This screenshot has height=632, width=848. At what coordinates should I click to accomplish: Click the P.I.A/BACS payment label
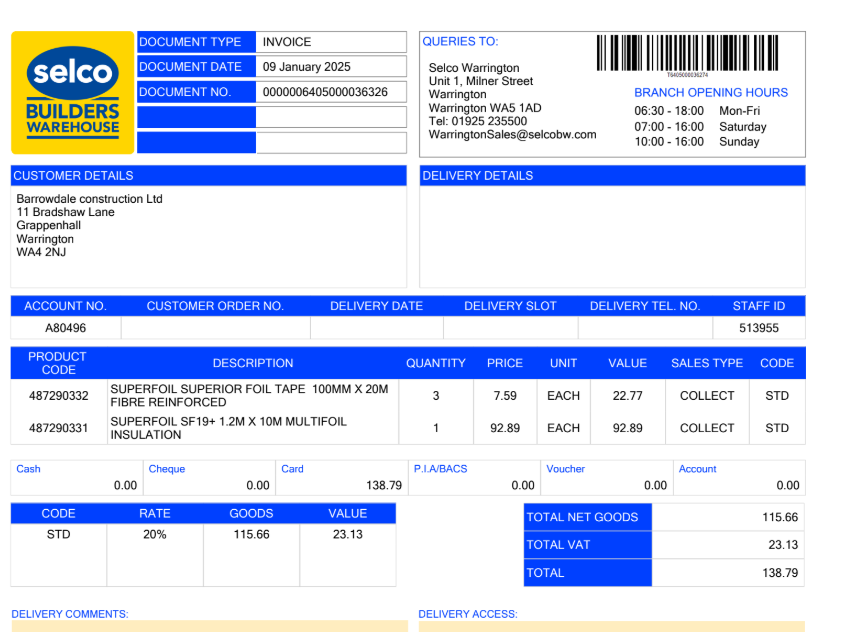coord(440,469)
